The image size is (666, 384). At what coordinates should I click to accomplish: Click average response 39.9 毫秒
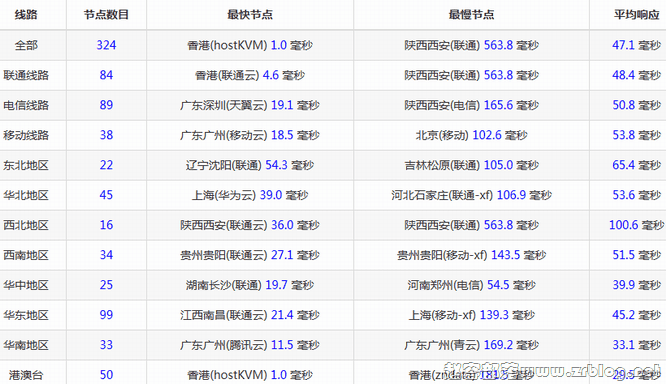click(636, 285)
